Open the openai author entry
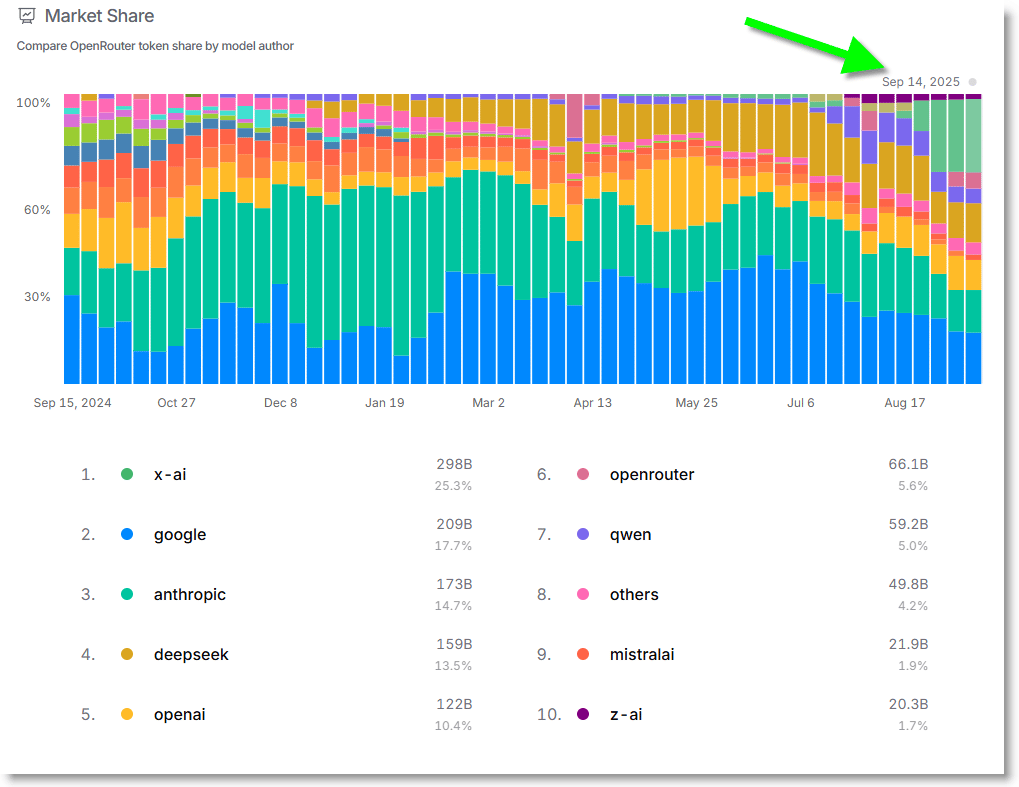This screenshot has width=1019, height=787. point(179,715)
